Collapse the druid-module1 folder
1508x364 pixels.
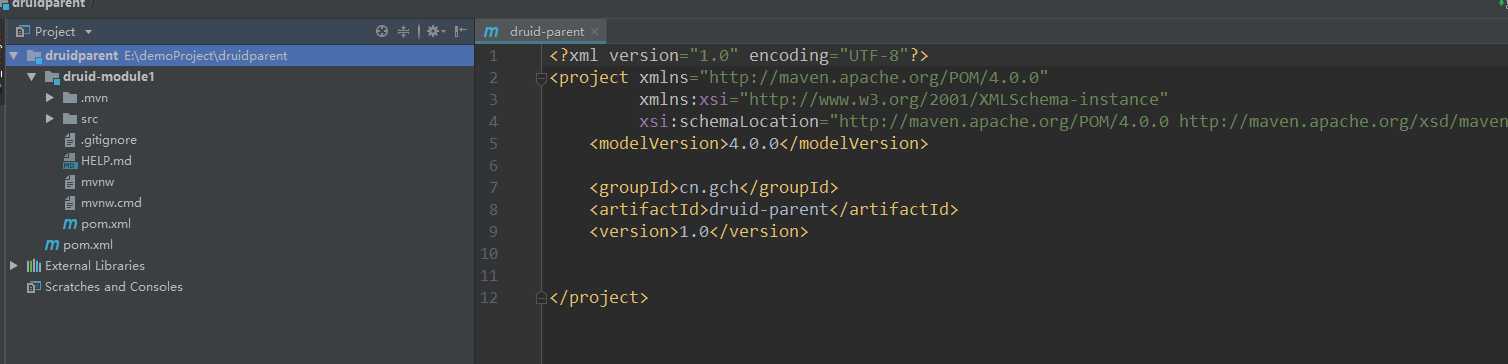[32, 77]
